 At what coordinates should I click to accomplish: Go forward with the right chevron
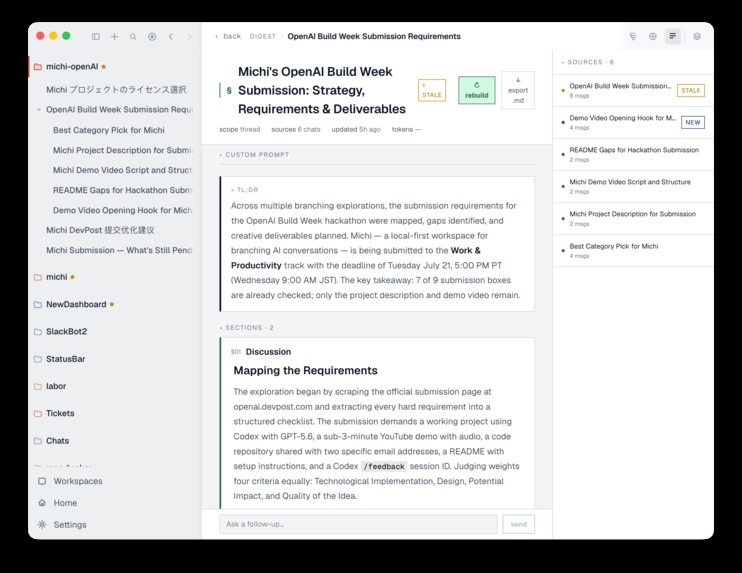[189, 36]
